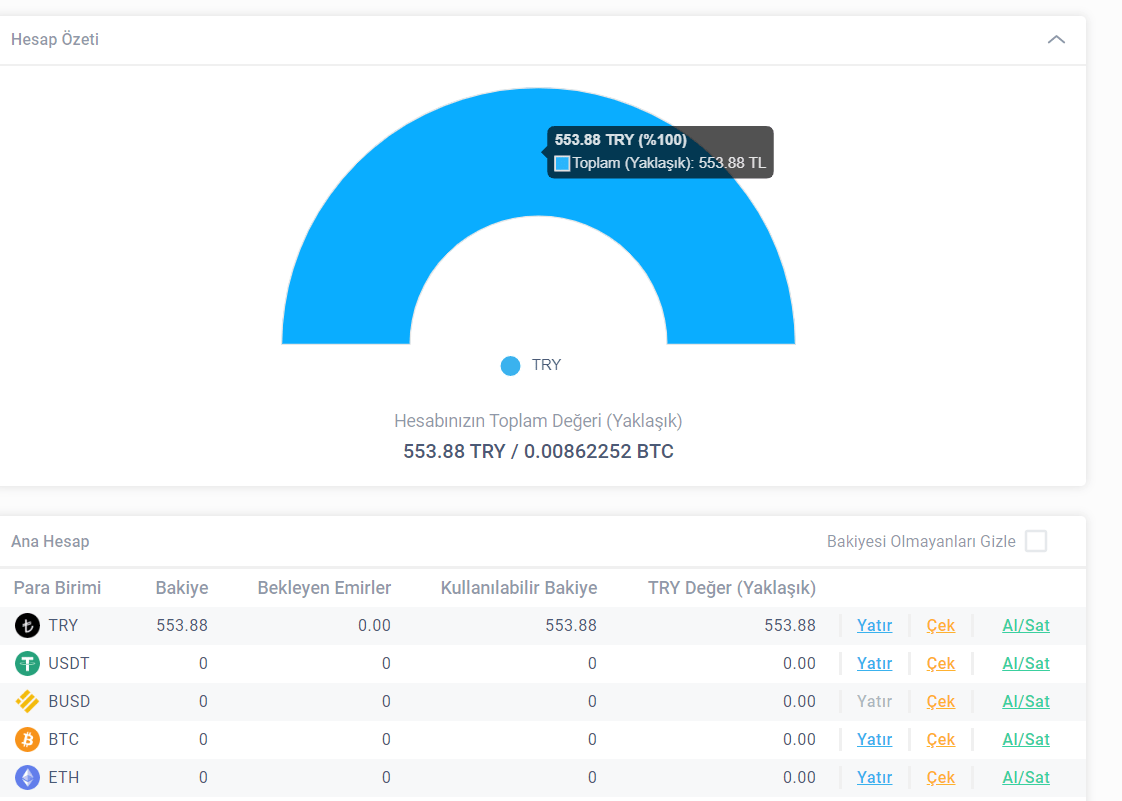Click Yatır for the BTC row
Viewport: 1122px width, 801px height.
coord(874,739)
